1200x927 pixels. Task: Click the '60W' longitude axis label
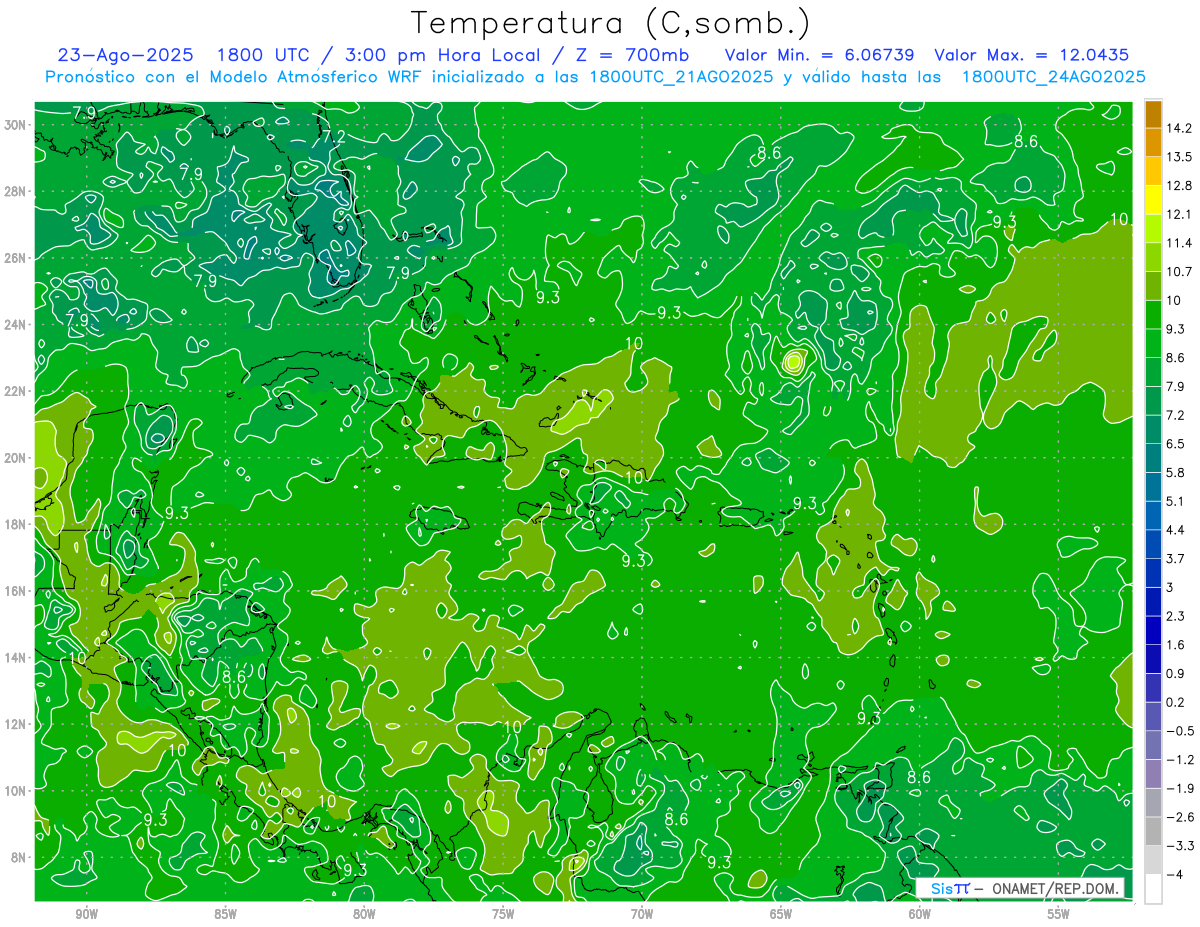pyautogui.click(x=920, y=914)
